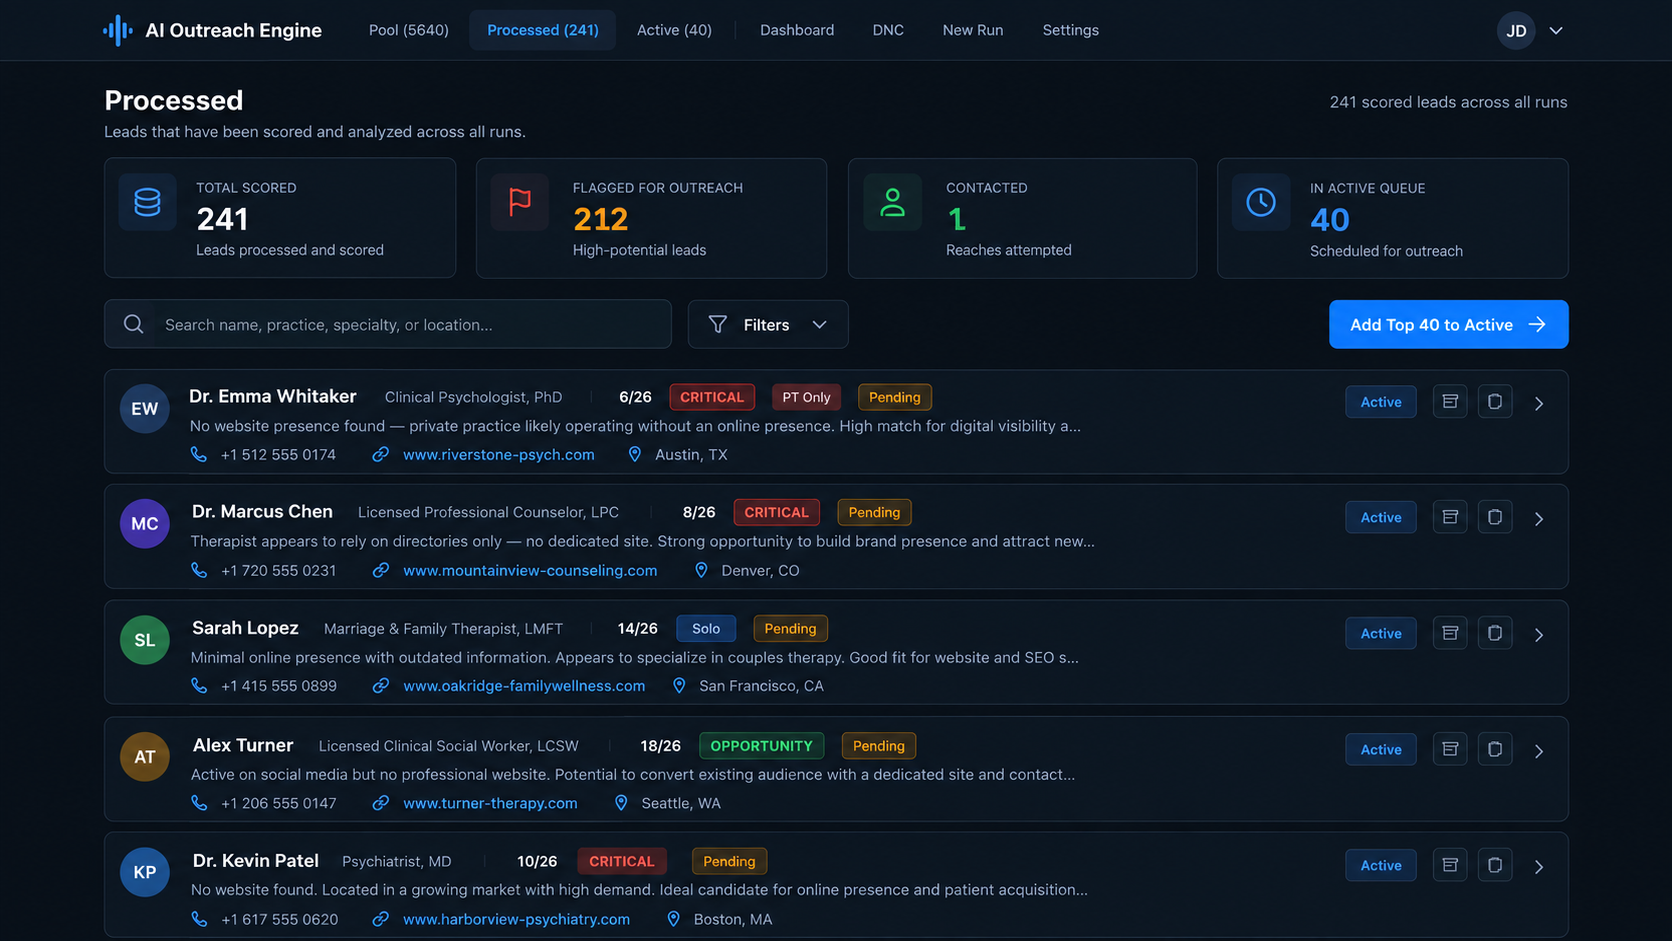1672x941 pixels.
Task: Archive the Dr. Marcus Chen lead
Action: click(x=1450, y=517)
